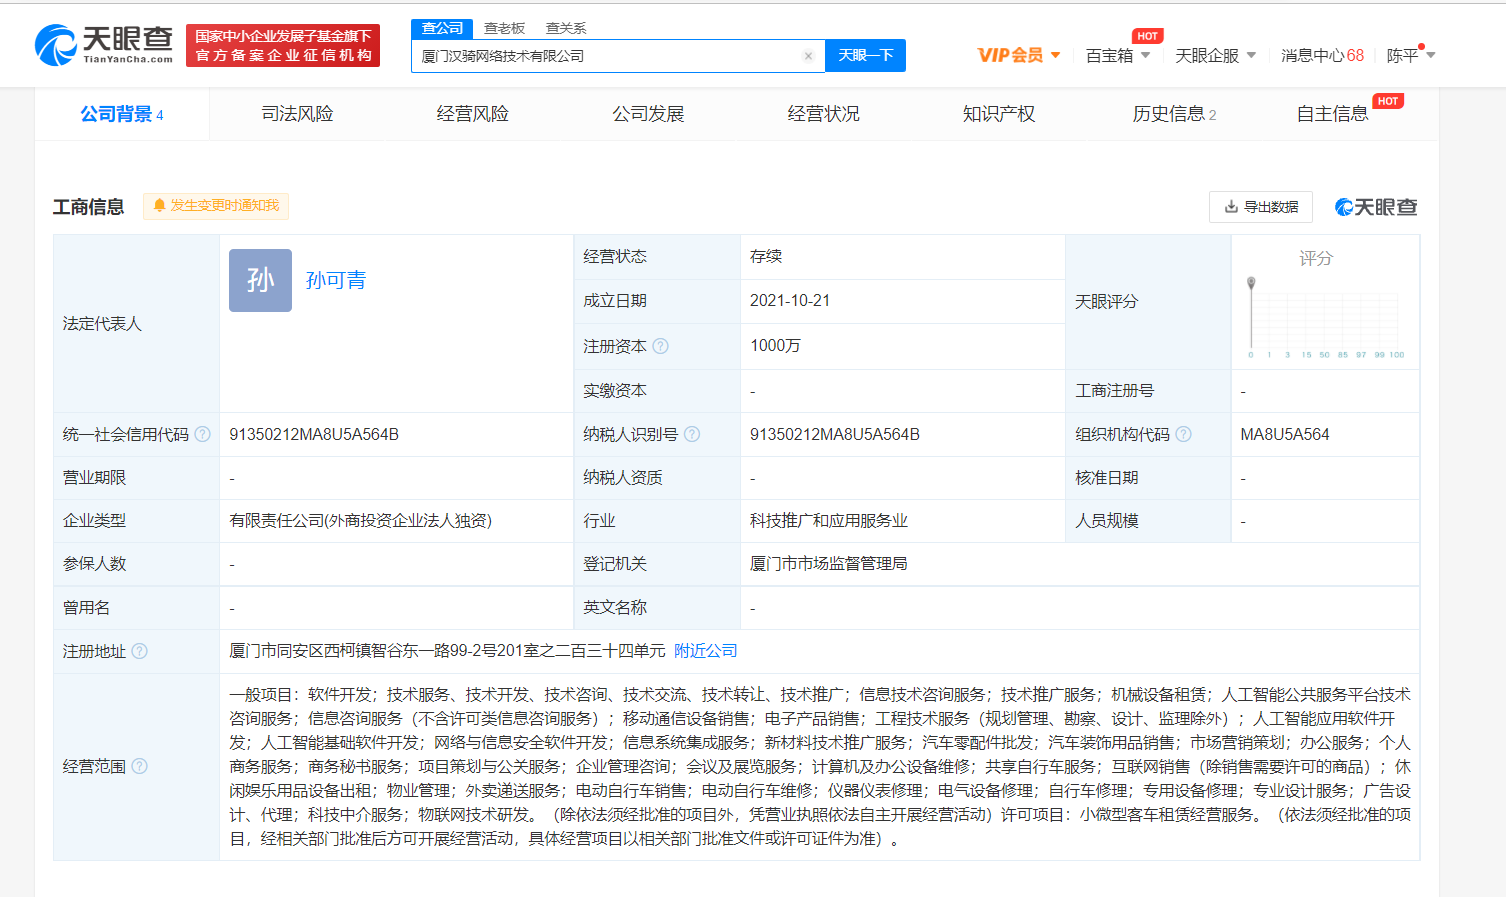Image resolution: width=1506 pixels, height=897 pixels.
Task: Select the 自主信息 tab
Action: click(x=1333, y=114)
